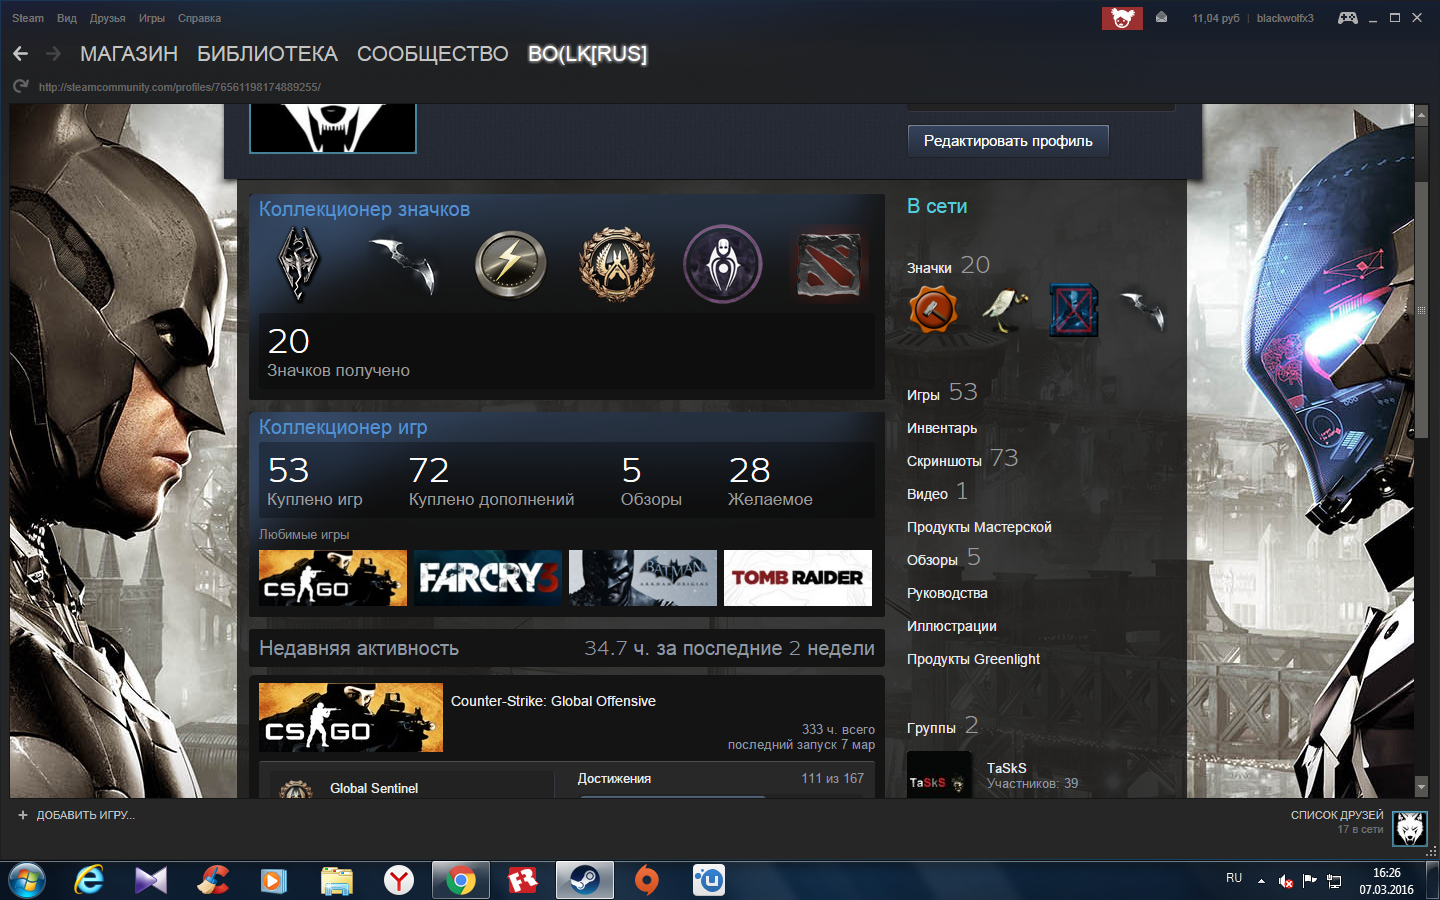Viewport: 1440px width, 900px height.
Task: Click the purple circular badge
Action: click(x=722, y=265)
